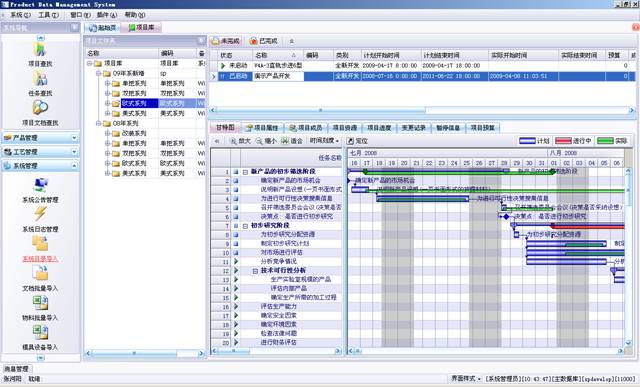
Task: Click the 缩小 zoom-out magnifier icon
Action: point(259,141)
